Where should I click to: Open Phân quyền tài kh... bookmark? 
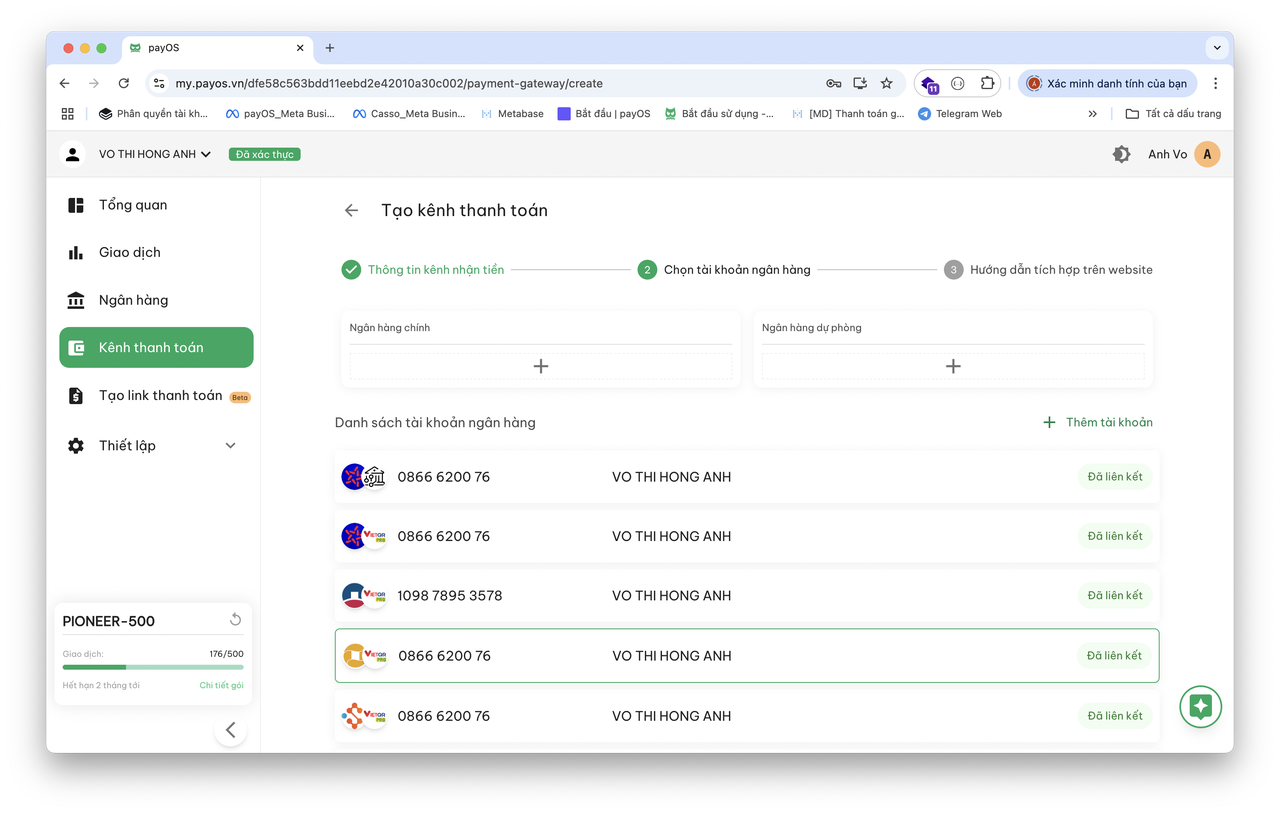coord(152,114)
